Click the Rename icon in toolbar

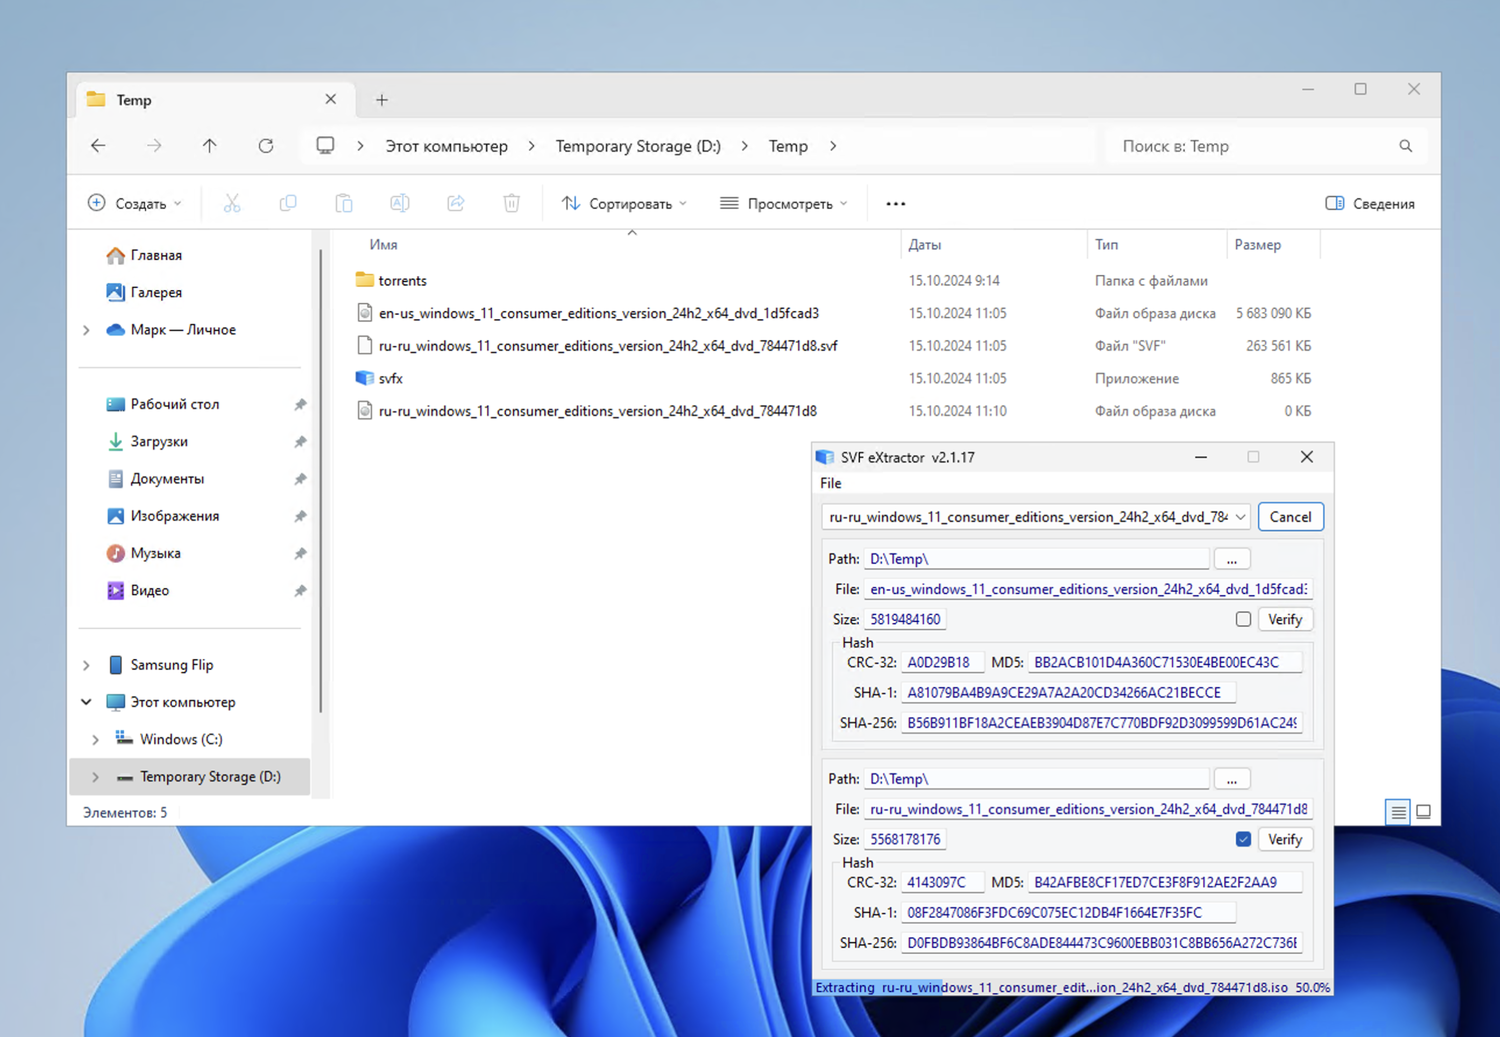400,203
